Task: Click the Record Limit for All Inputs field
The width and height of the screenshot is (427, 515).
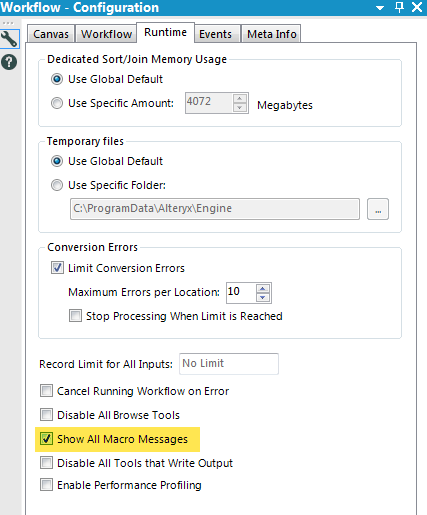Action: coord(229,364)
